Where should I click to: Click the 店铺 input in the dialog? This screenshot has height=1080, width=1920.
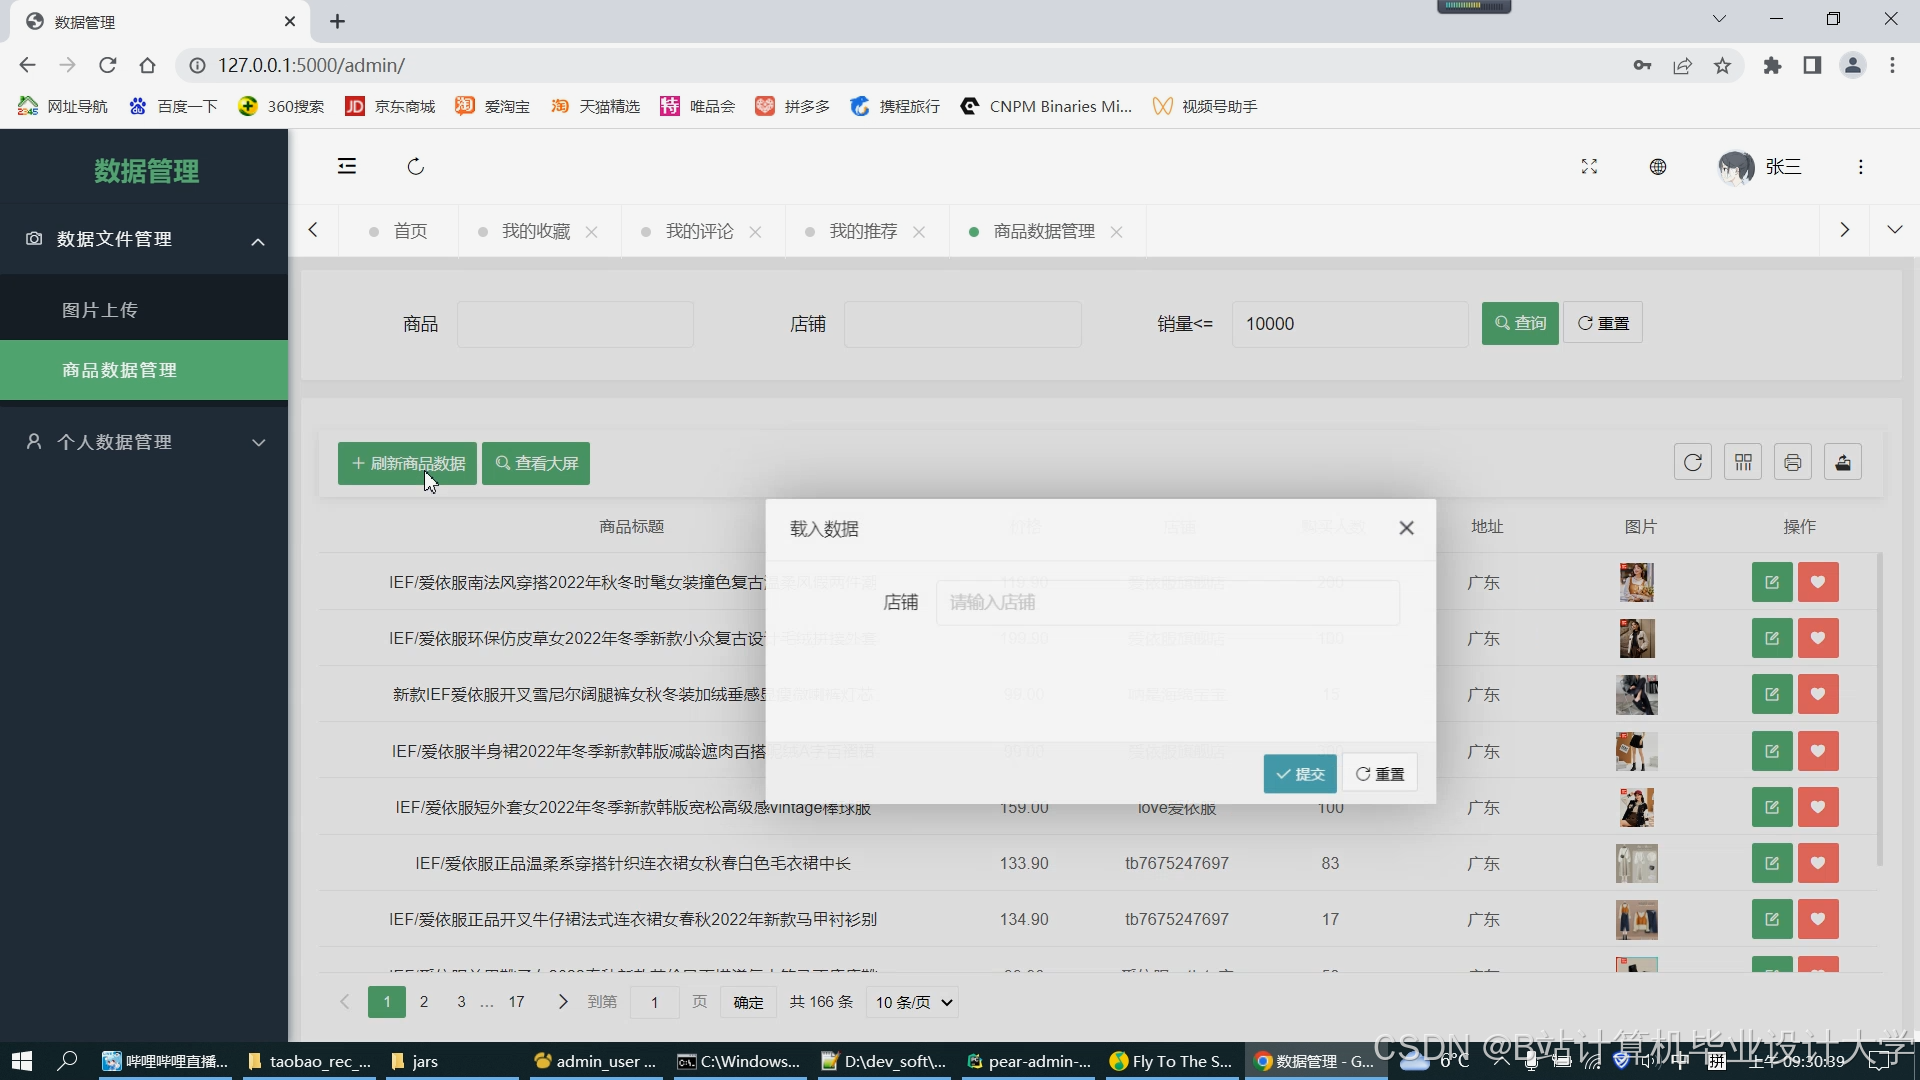pos(1167,602)
